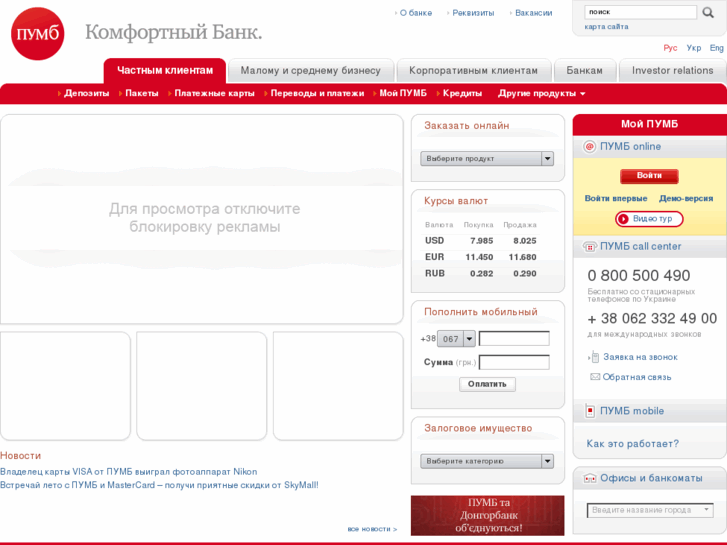Click the ПУМБ mobile icon
This screenshot has width=727, height=545.
[x=590, y=411]
